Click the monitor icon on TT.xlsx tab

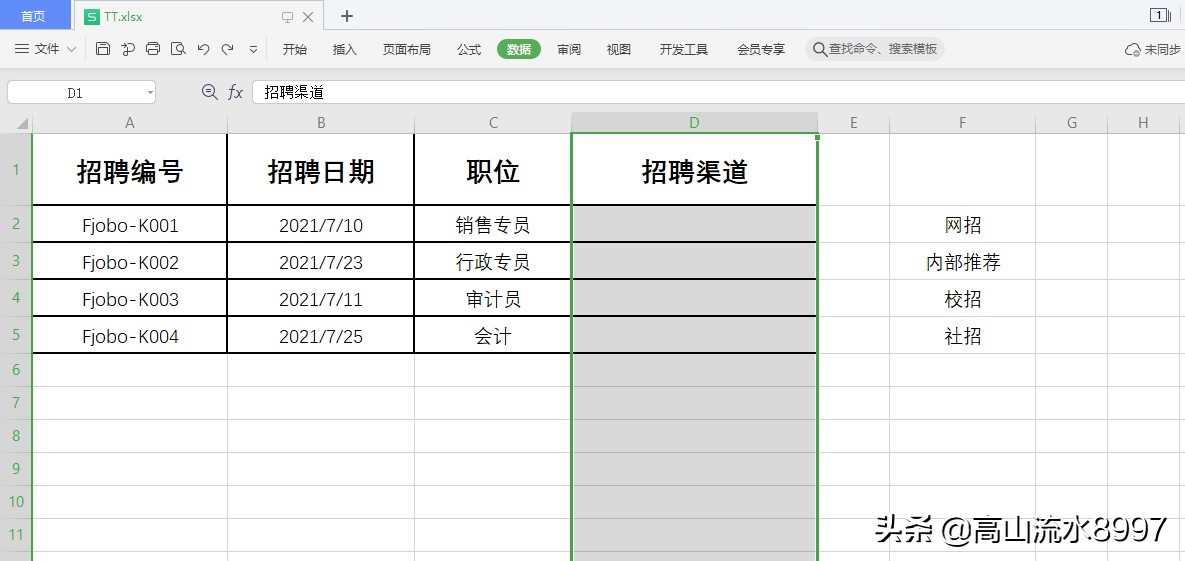coord(287,17)
